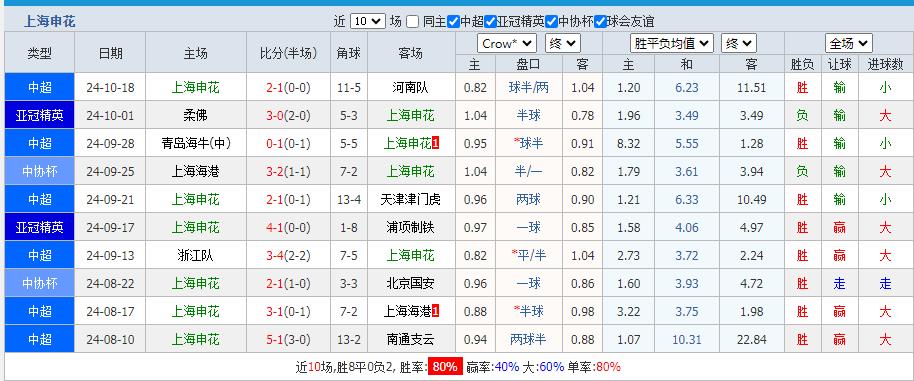The image size is (914, 381).
Task: Click the 类型 column header
Action: pyautogui.click(x=40, y=53)
